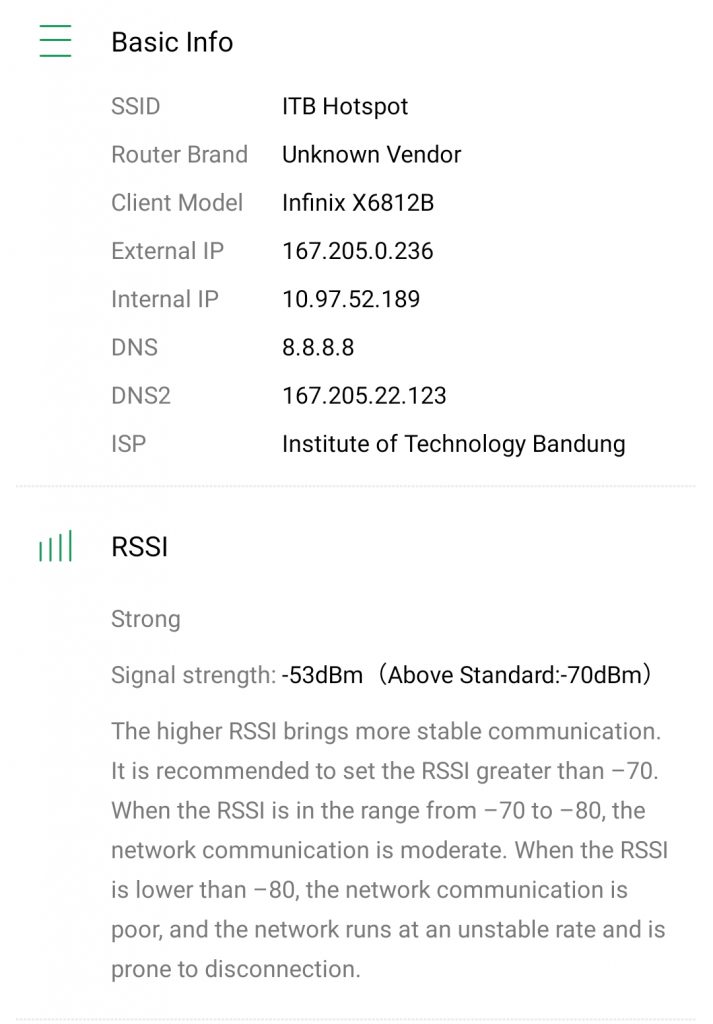Tap signal strength reading -53dBm

322,675
